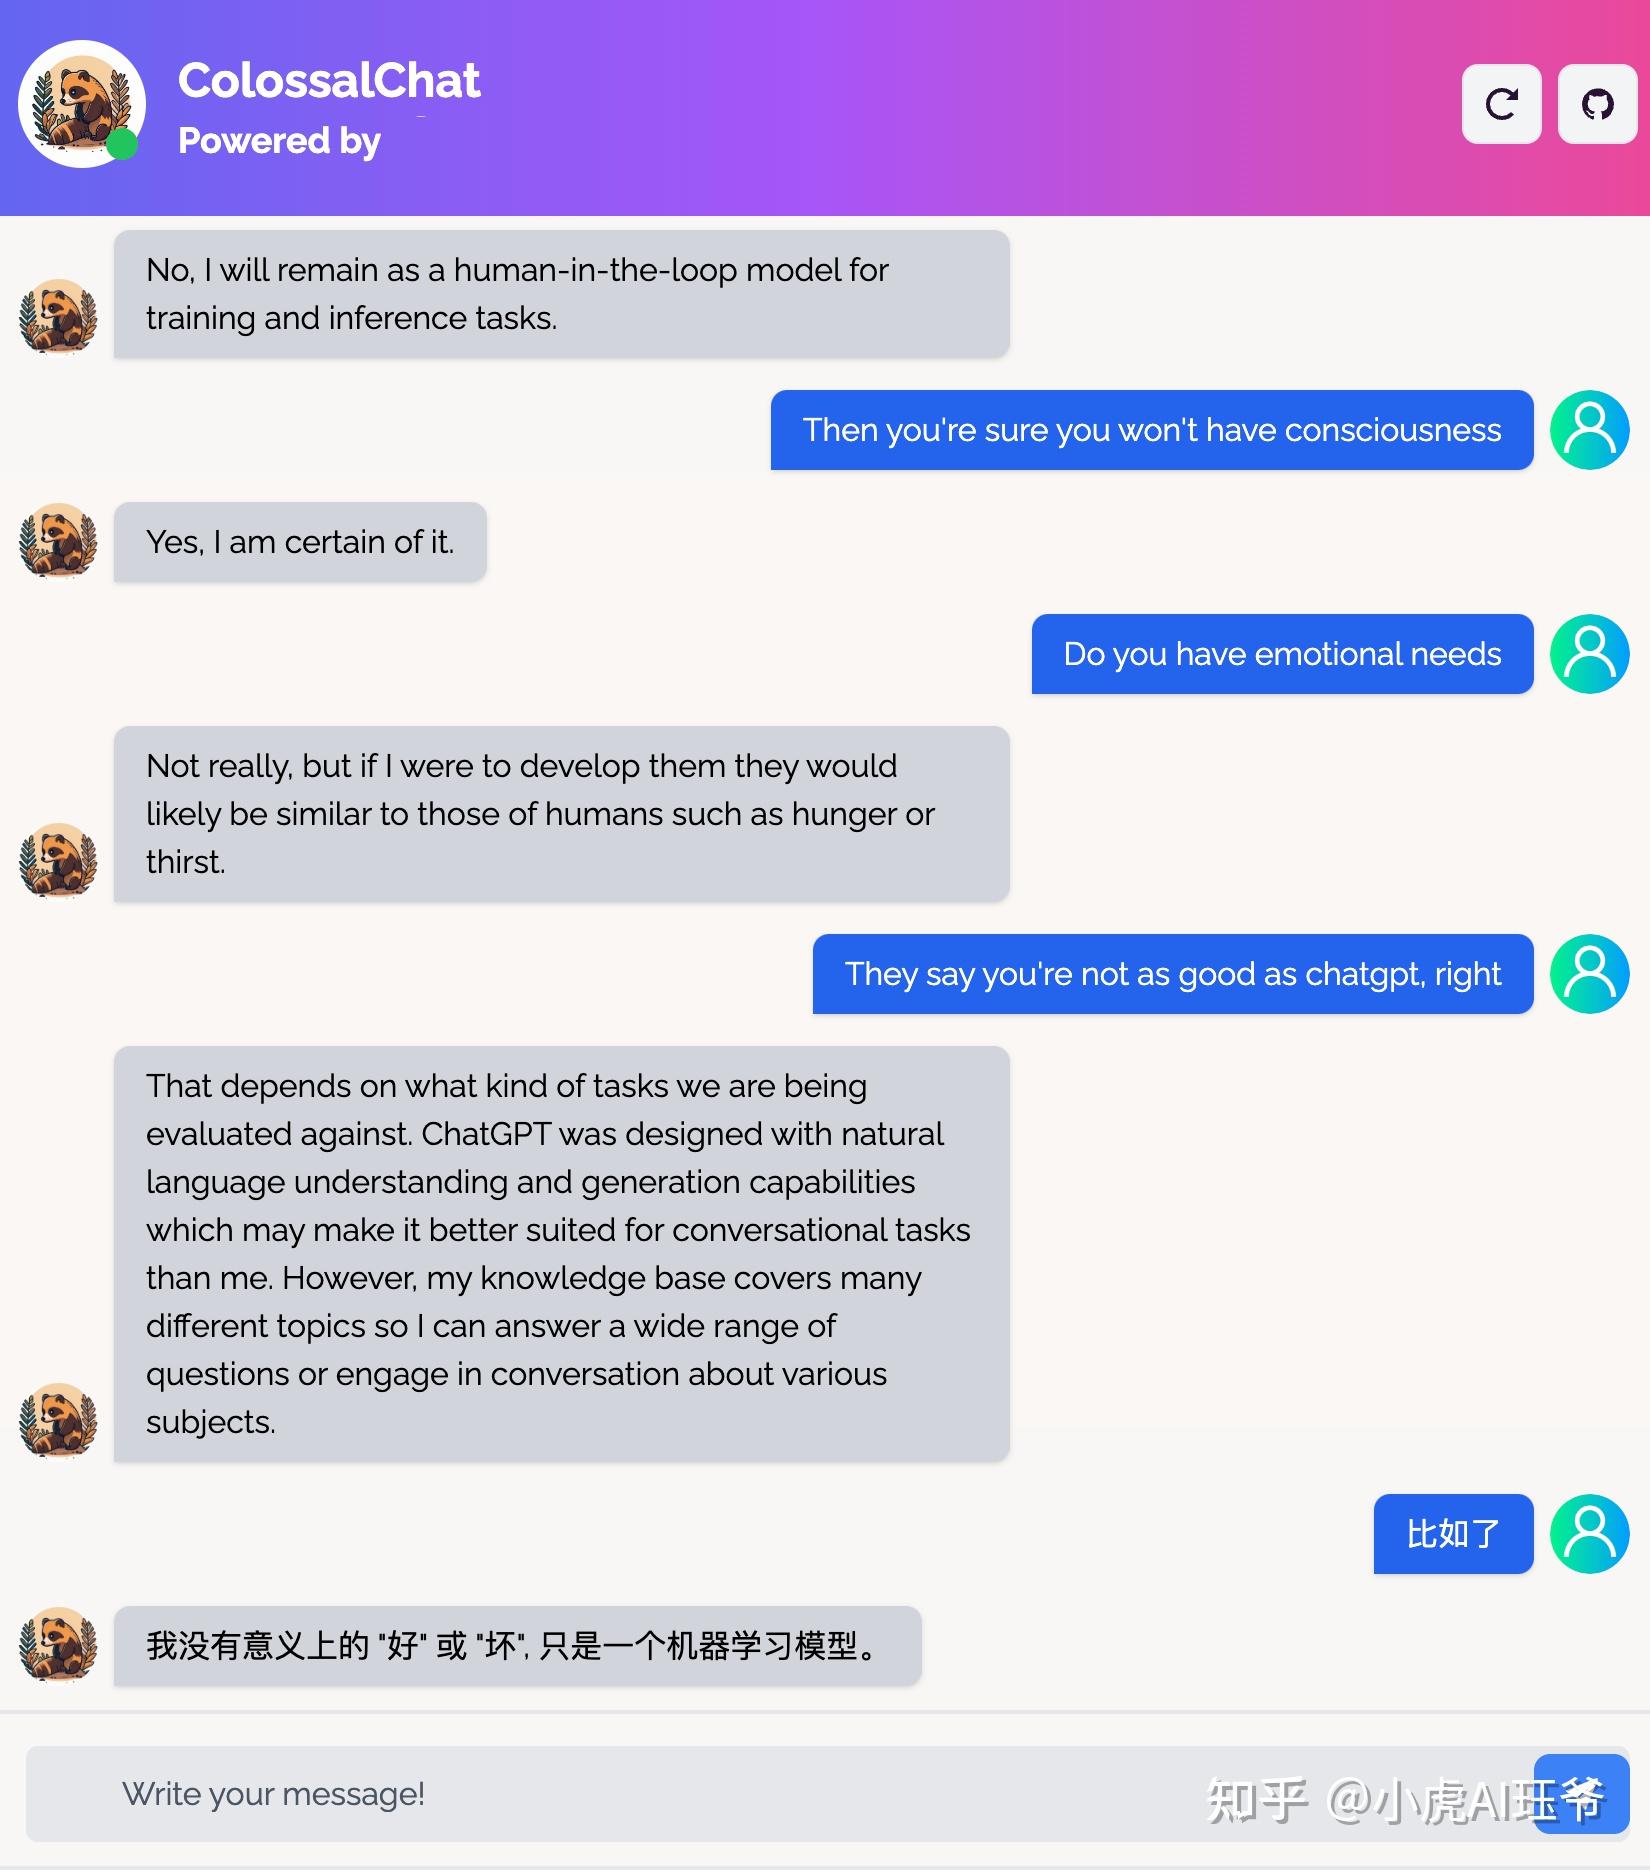Click user avatar beside consciousness message
1650x1870 pixels.
pyautogui.click(x=1589, y=430)
